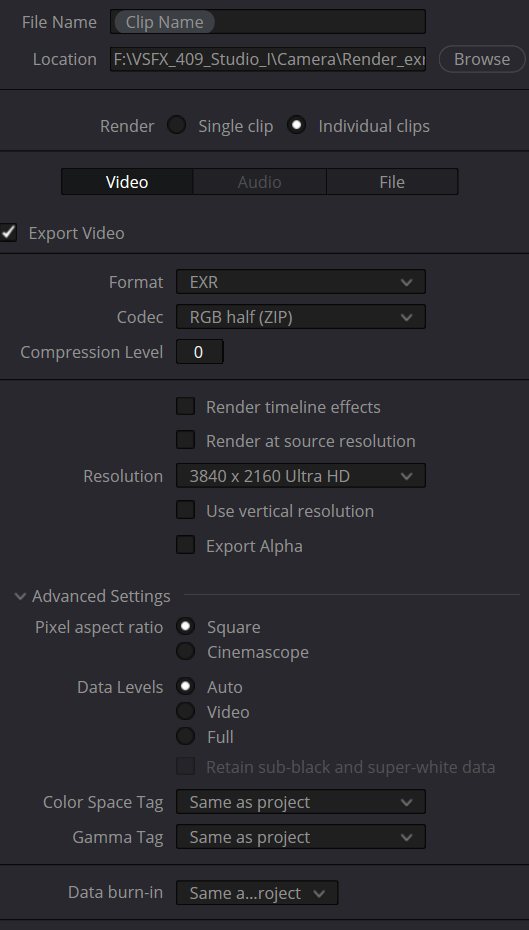Open the Data burn-in dropdown
The width and height of the screenshot is (529, 930).
(257, 893)
